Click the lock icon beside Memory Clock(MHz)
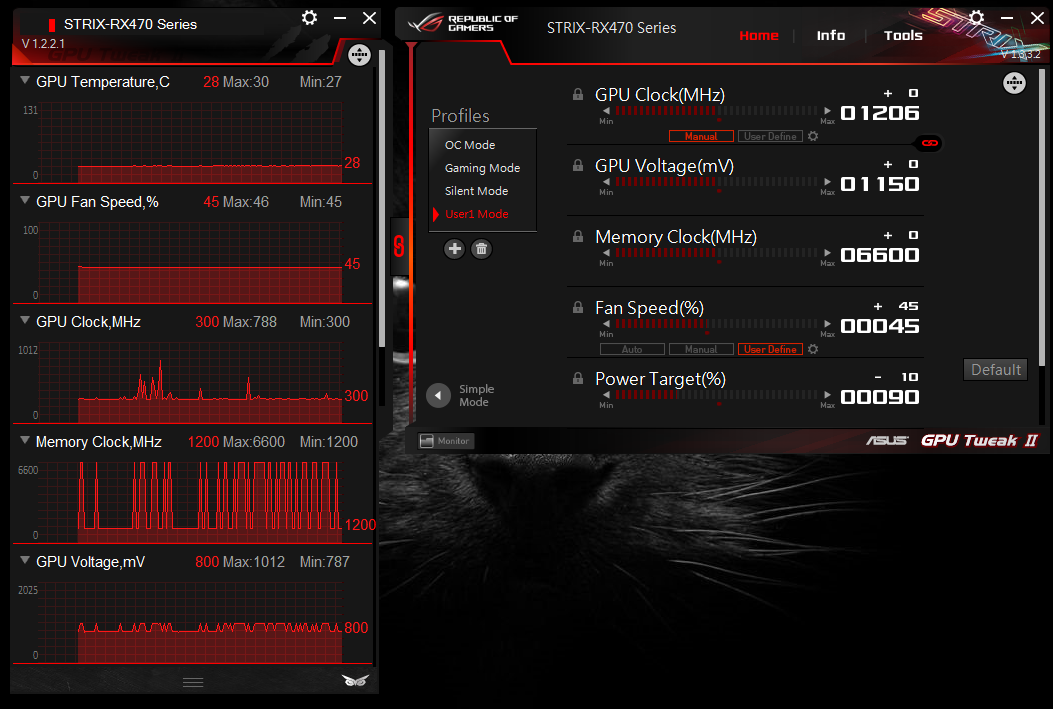Viewport: 1053px width, 709px height. coord(578,236)
